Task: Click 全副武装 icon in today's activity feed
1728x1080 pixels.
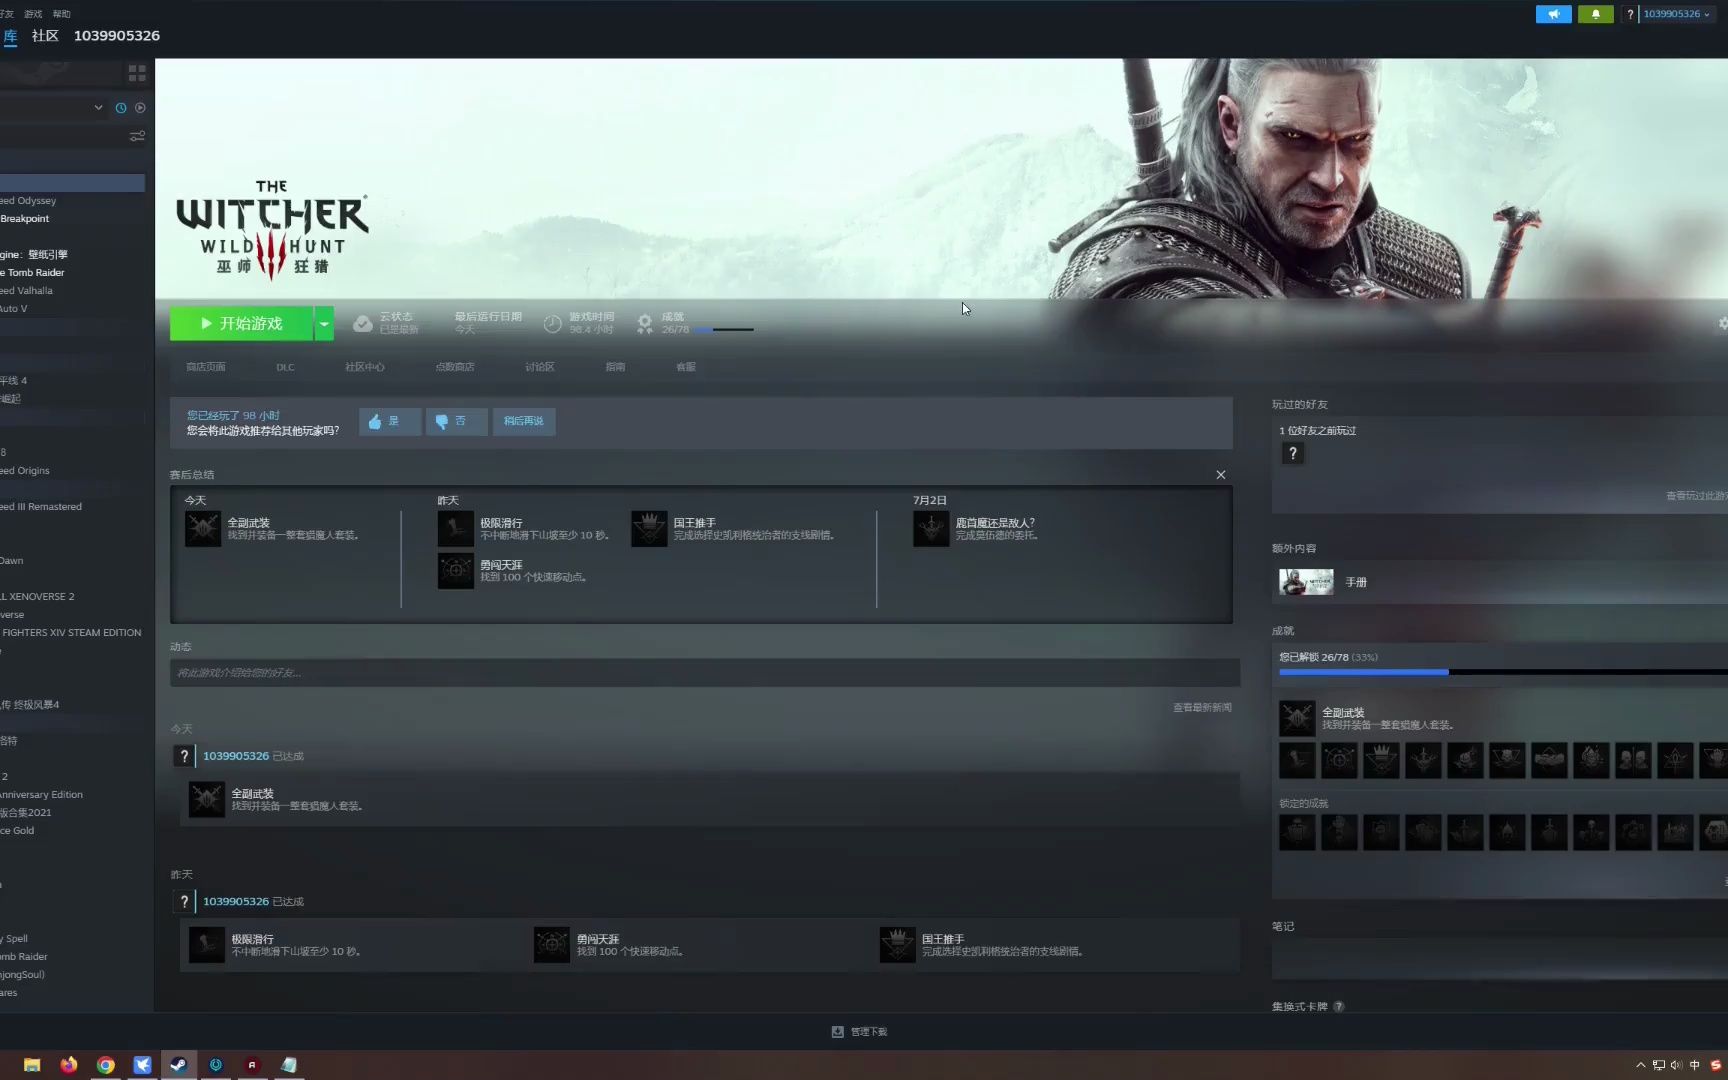Action: click(207, 799)
